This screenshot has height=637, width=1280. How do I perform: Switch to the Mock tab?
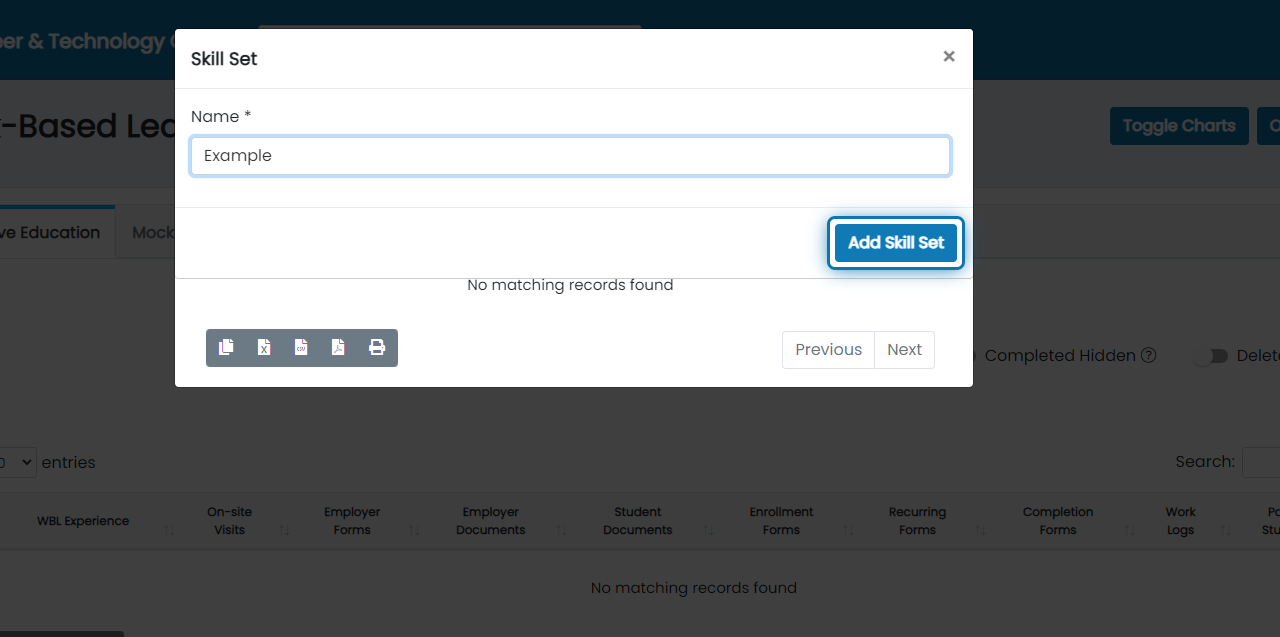[146, 233]
